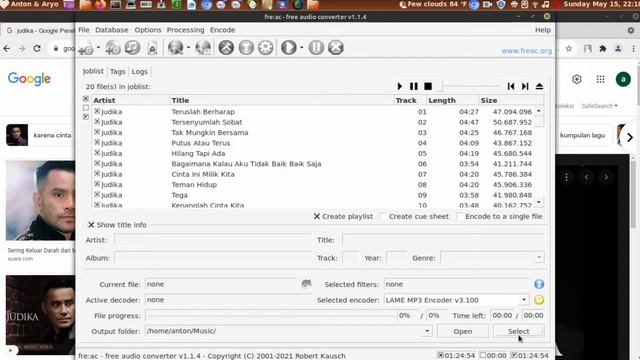This screenshot has width=640, height=360.
Task: Click Firefox icon in top panel
Action: (x=100, y=5)
